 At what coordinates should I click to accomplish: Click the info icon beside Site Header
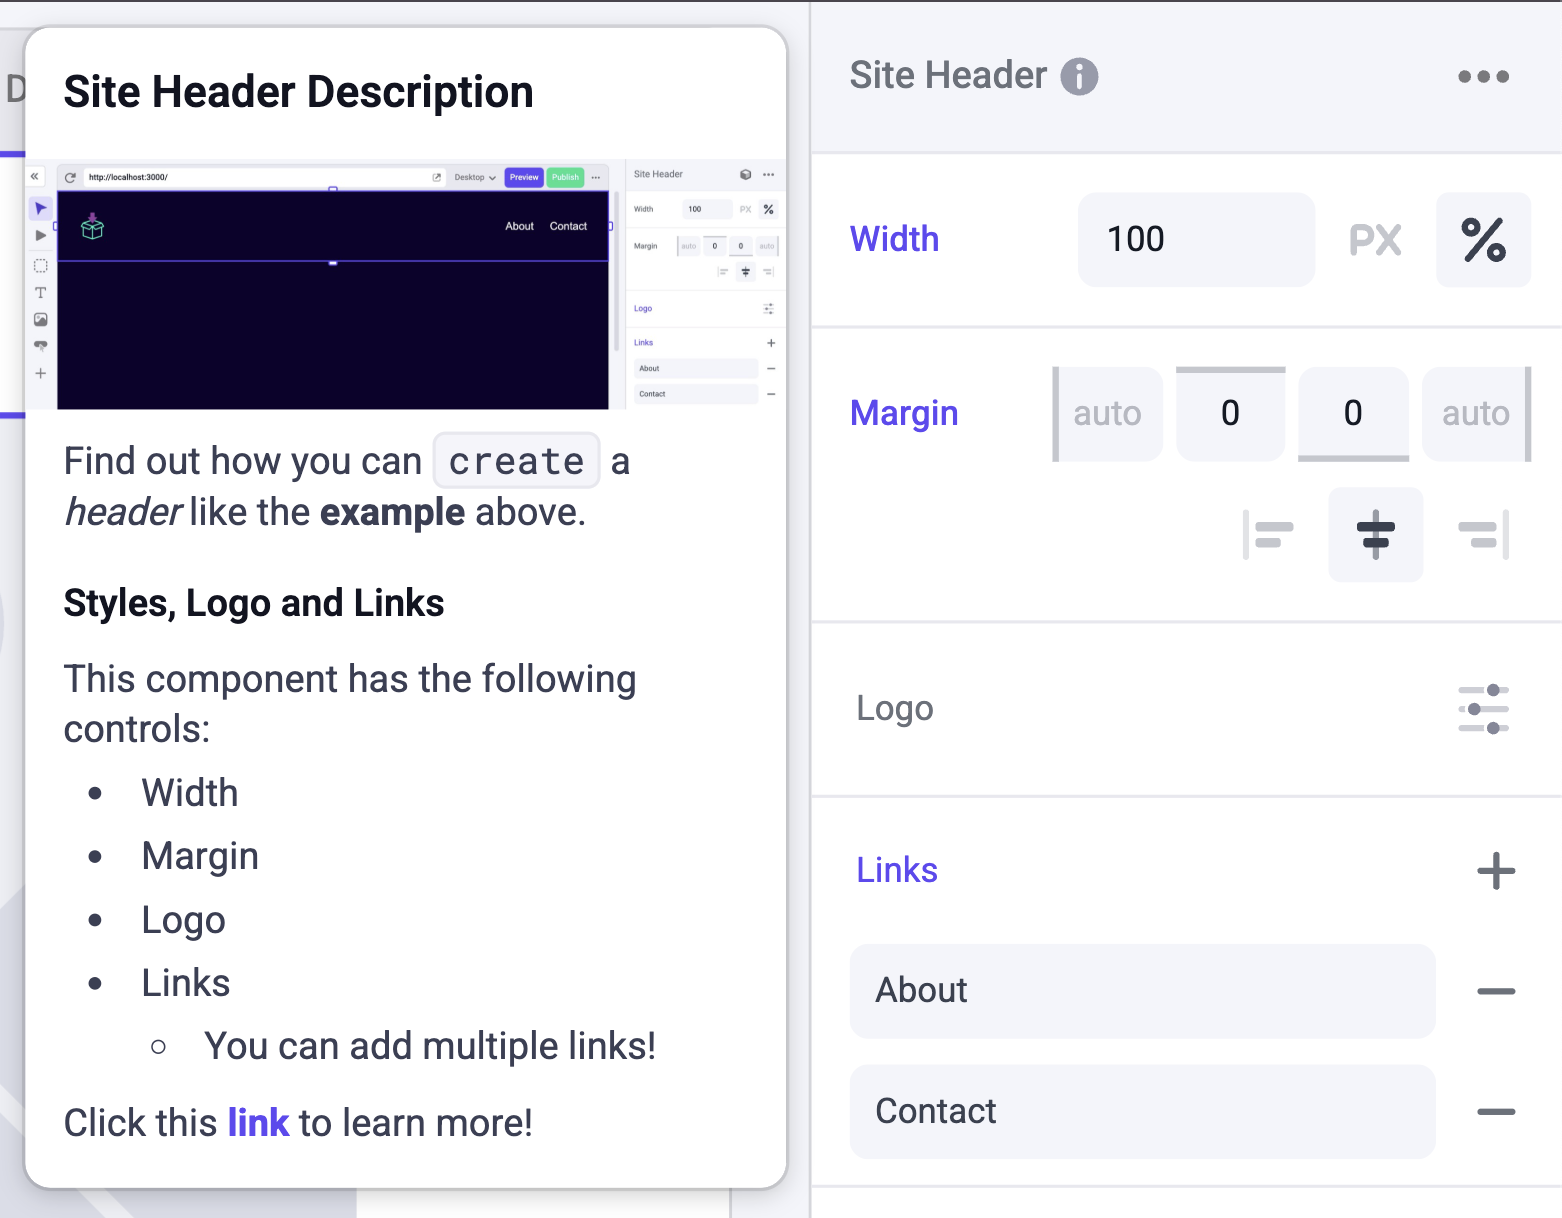point(1080,75)
